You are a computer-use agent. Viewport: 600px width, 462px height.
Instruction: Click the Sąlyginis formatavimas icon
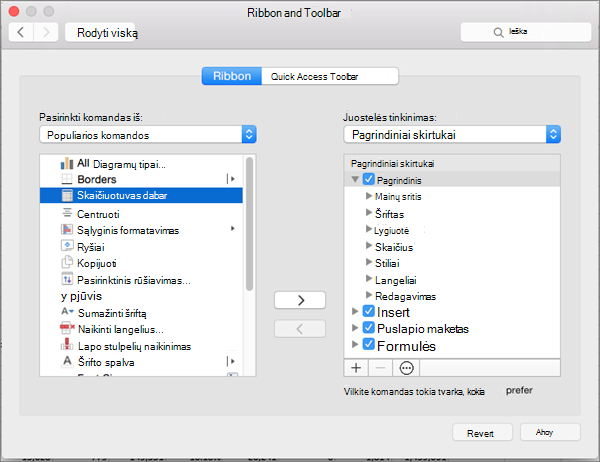[x=67, y=230]
